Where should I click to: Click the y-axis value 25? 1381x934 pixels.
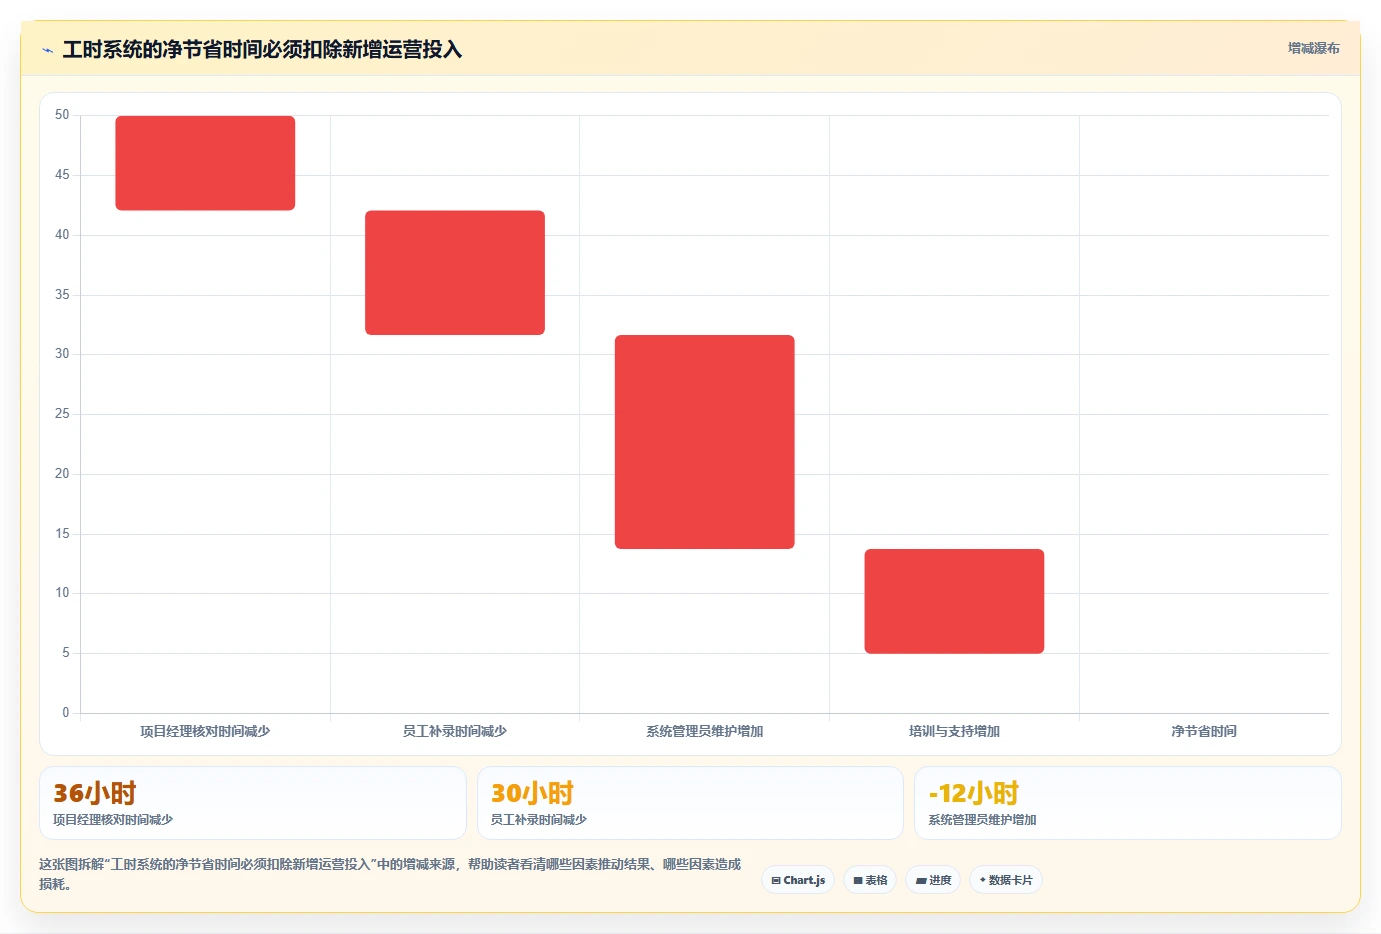coord(62,414)
